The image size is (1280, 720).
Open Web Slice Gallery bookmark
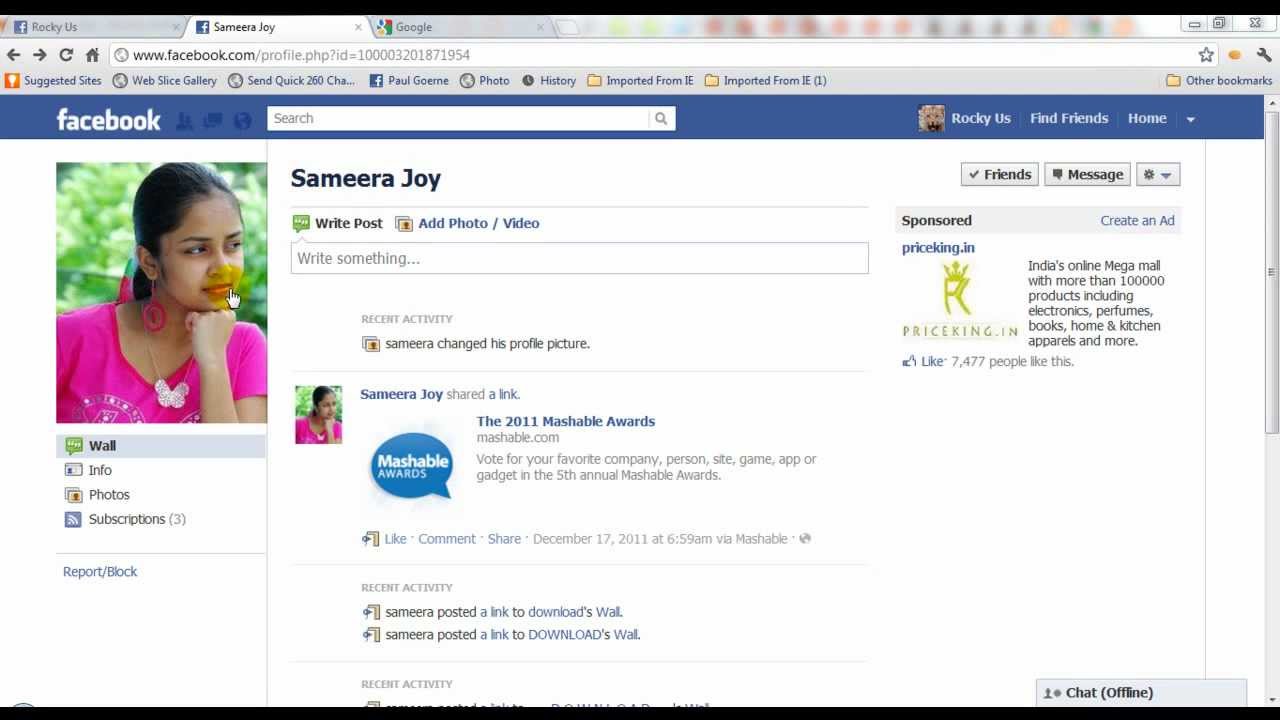(165, 81)
